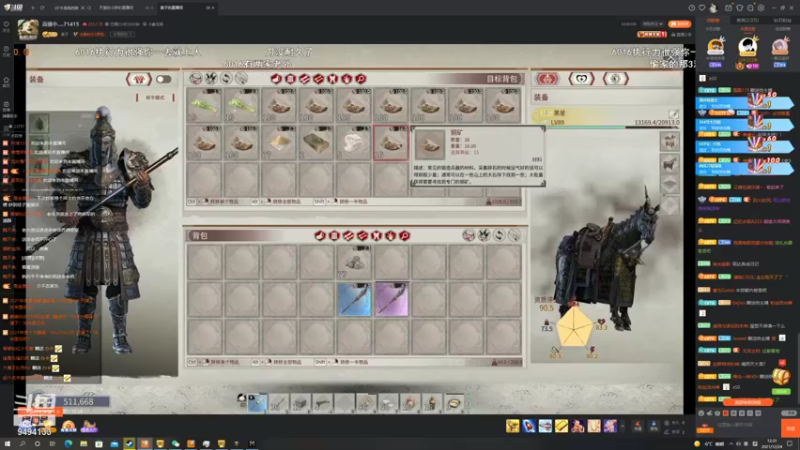Select the horse armor slot icon
This screenshot has height=450, width=800.
(669, 141)
